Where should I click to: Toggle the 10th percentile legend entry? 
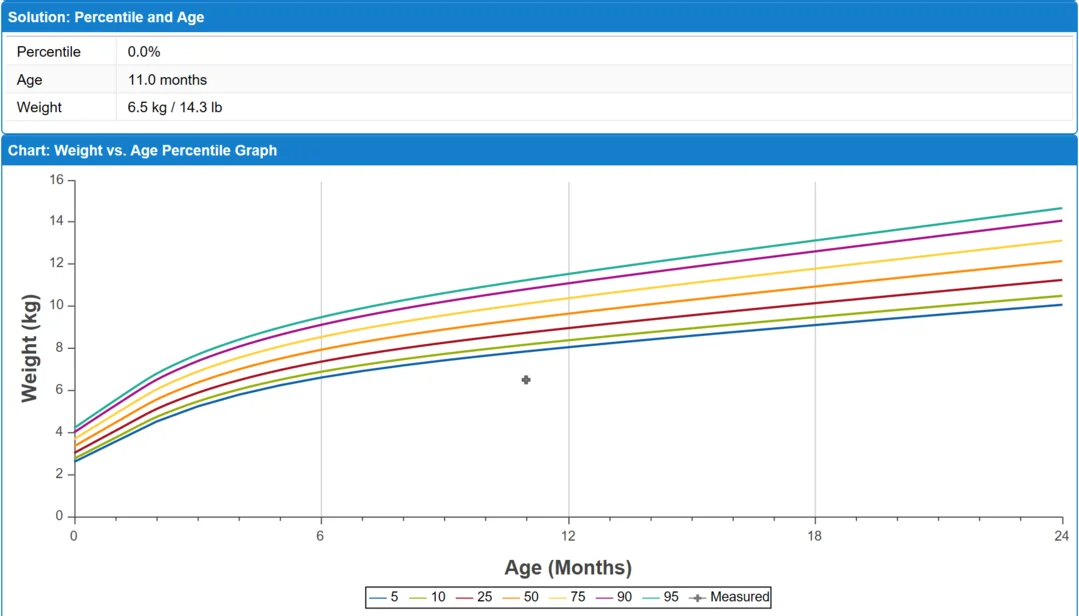coord(427,597)
